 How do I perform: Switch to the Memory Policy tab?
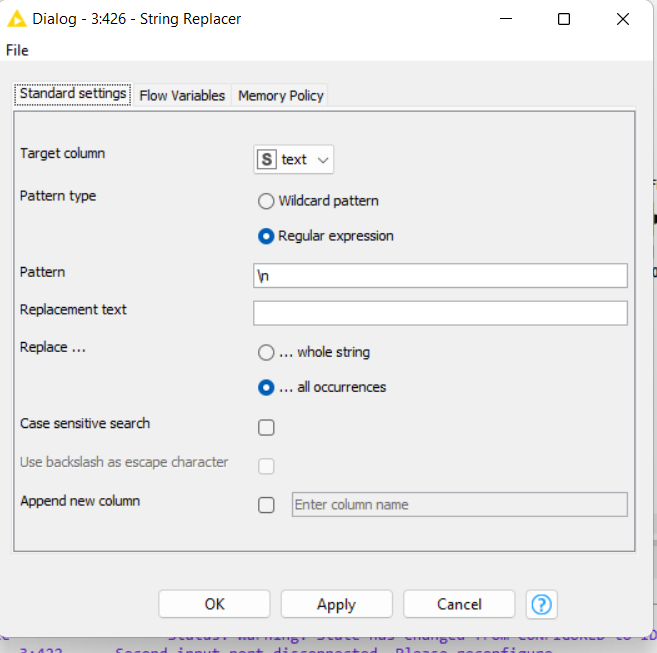[280, 96]
